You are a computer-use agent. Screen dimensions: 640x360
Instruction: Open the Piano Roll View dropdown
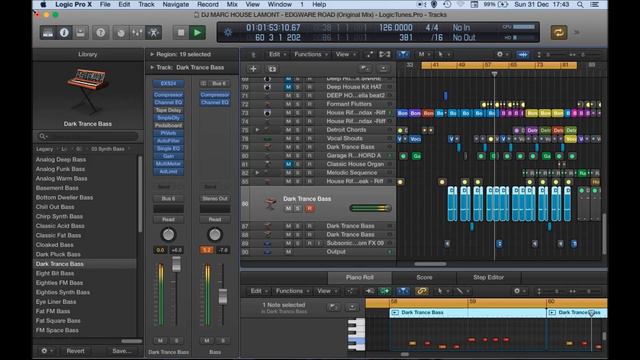click(x=327, y=291)
